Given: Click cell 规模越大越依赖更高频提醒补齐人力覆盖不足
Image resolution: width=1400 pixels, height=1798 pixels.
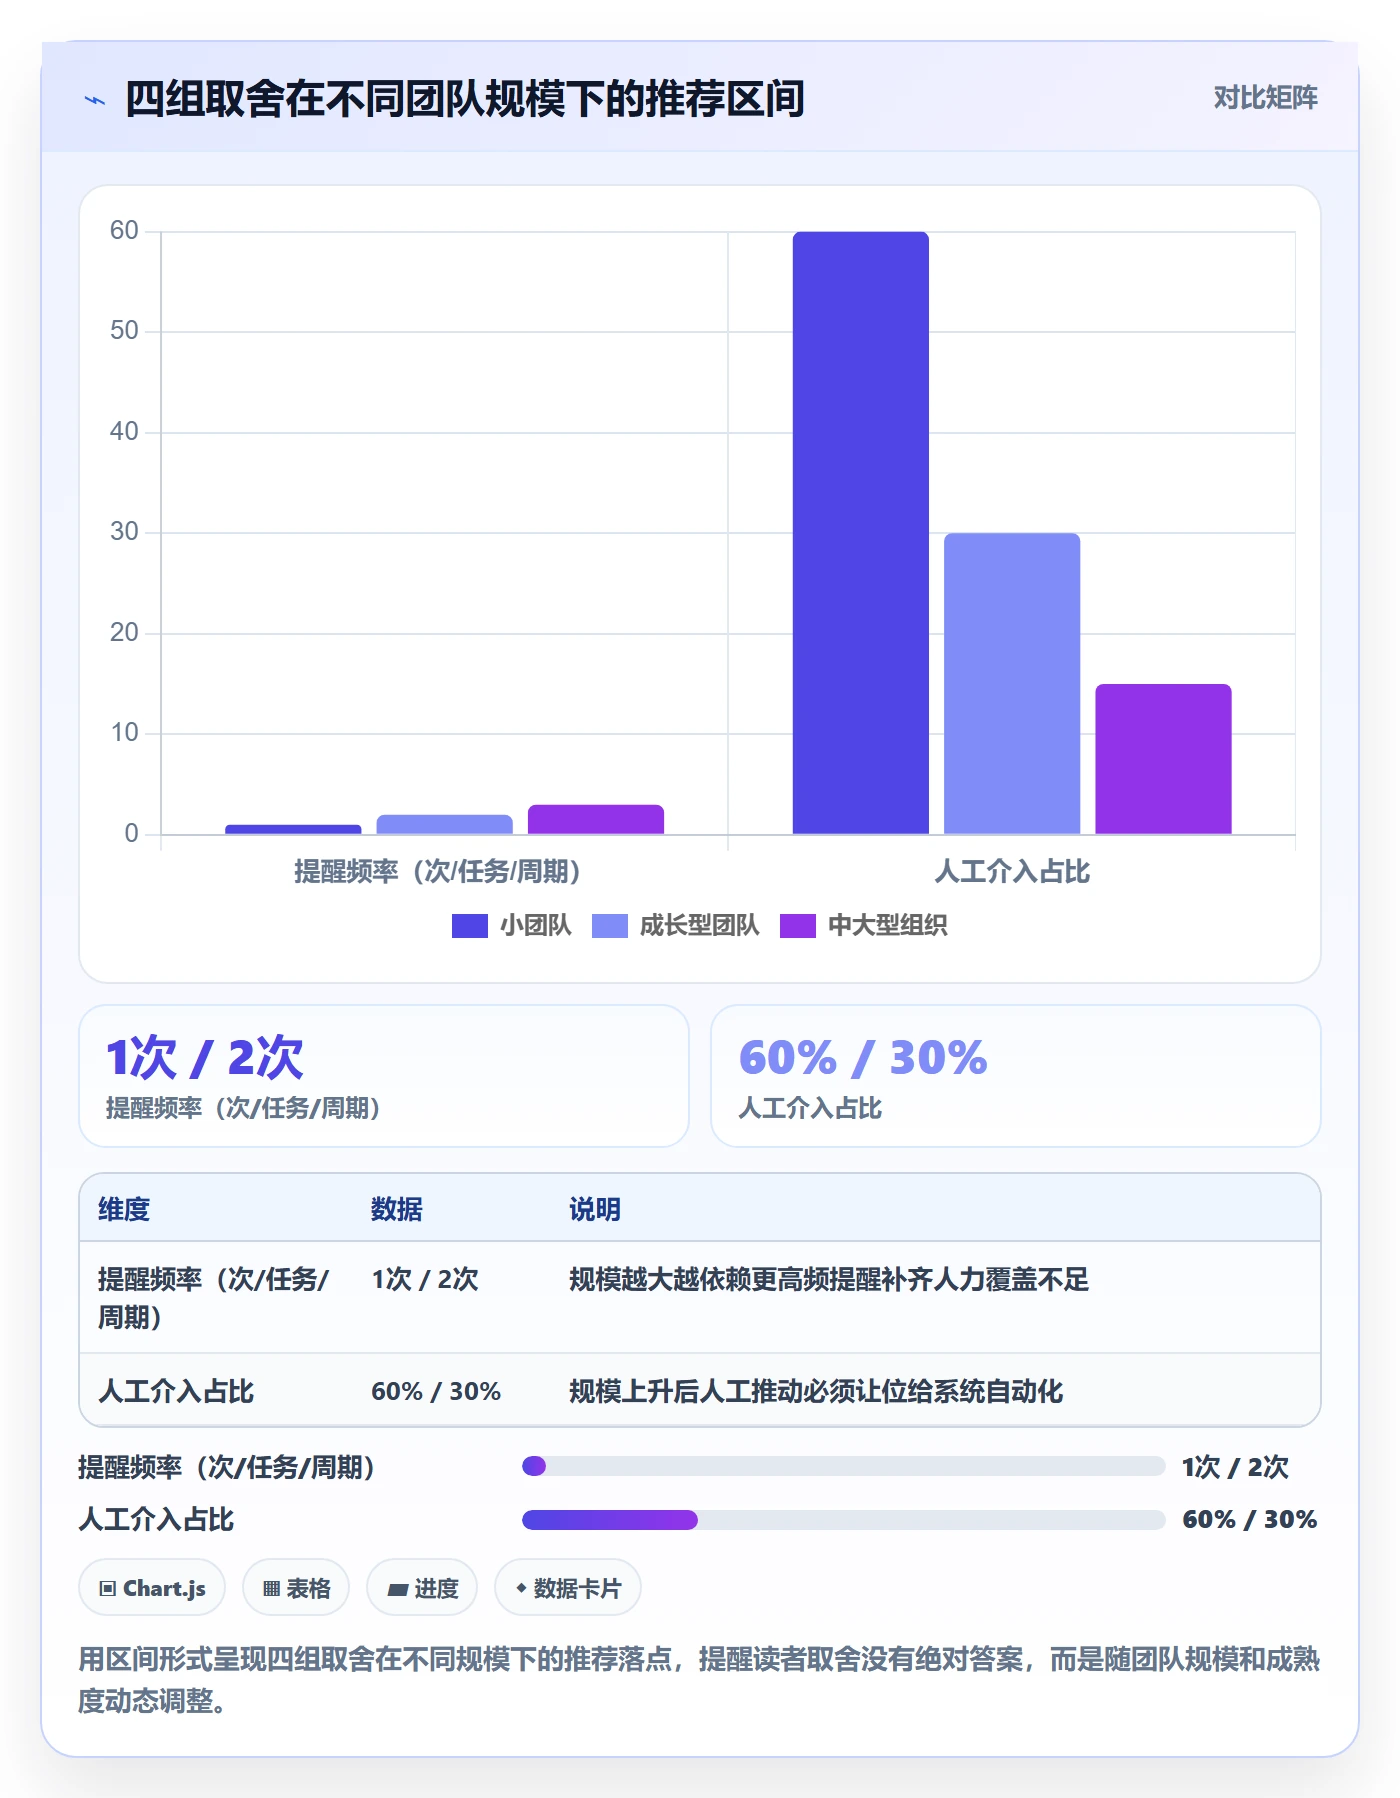Looking at the screenshot, I should [x=829, y=1279].
